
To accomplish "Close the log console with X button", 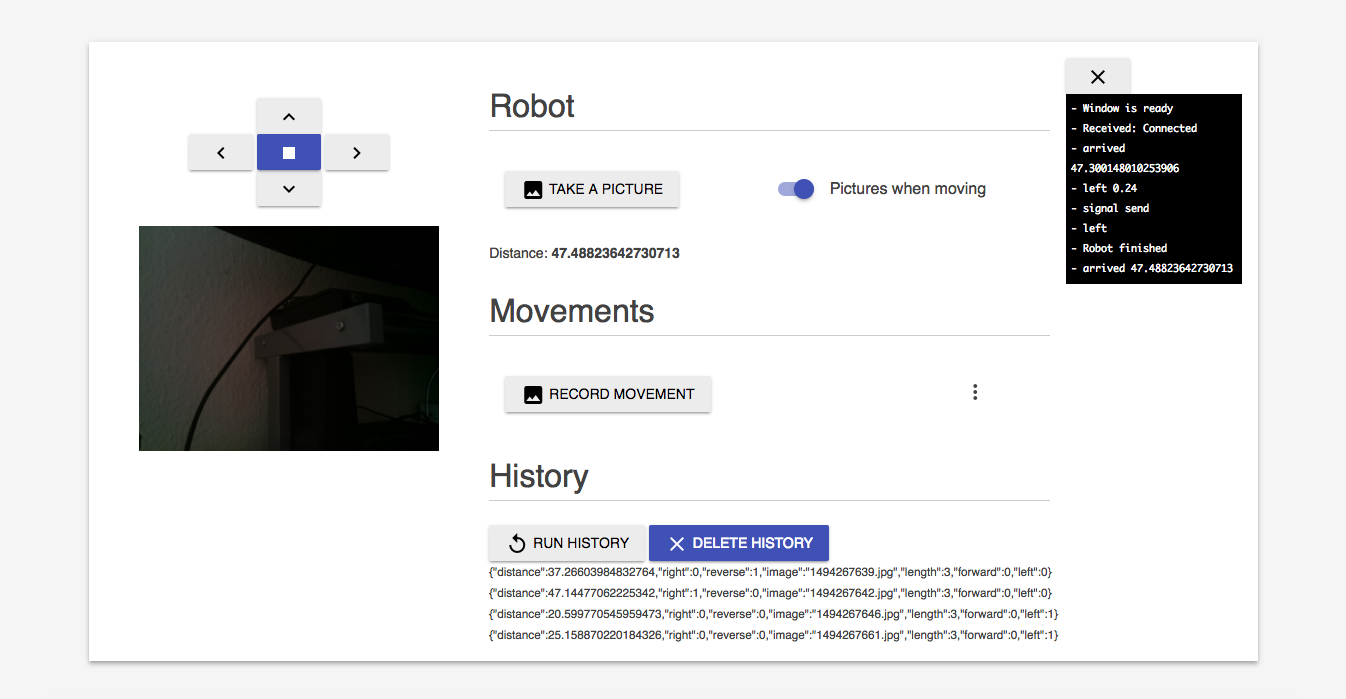I will [x=1097, y=77].
